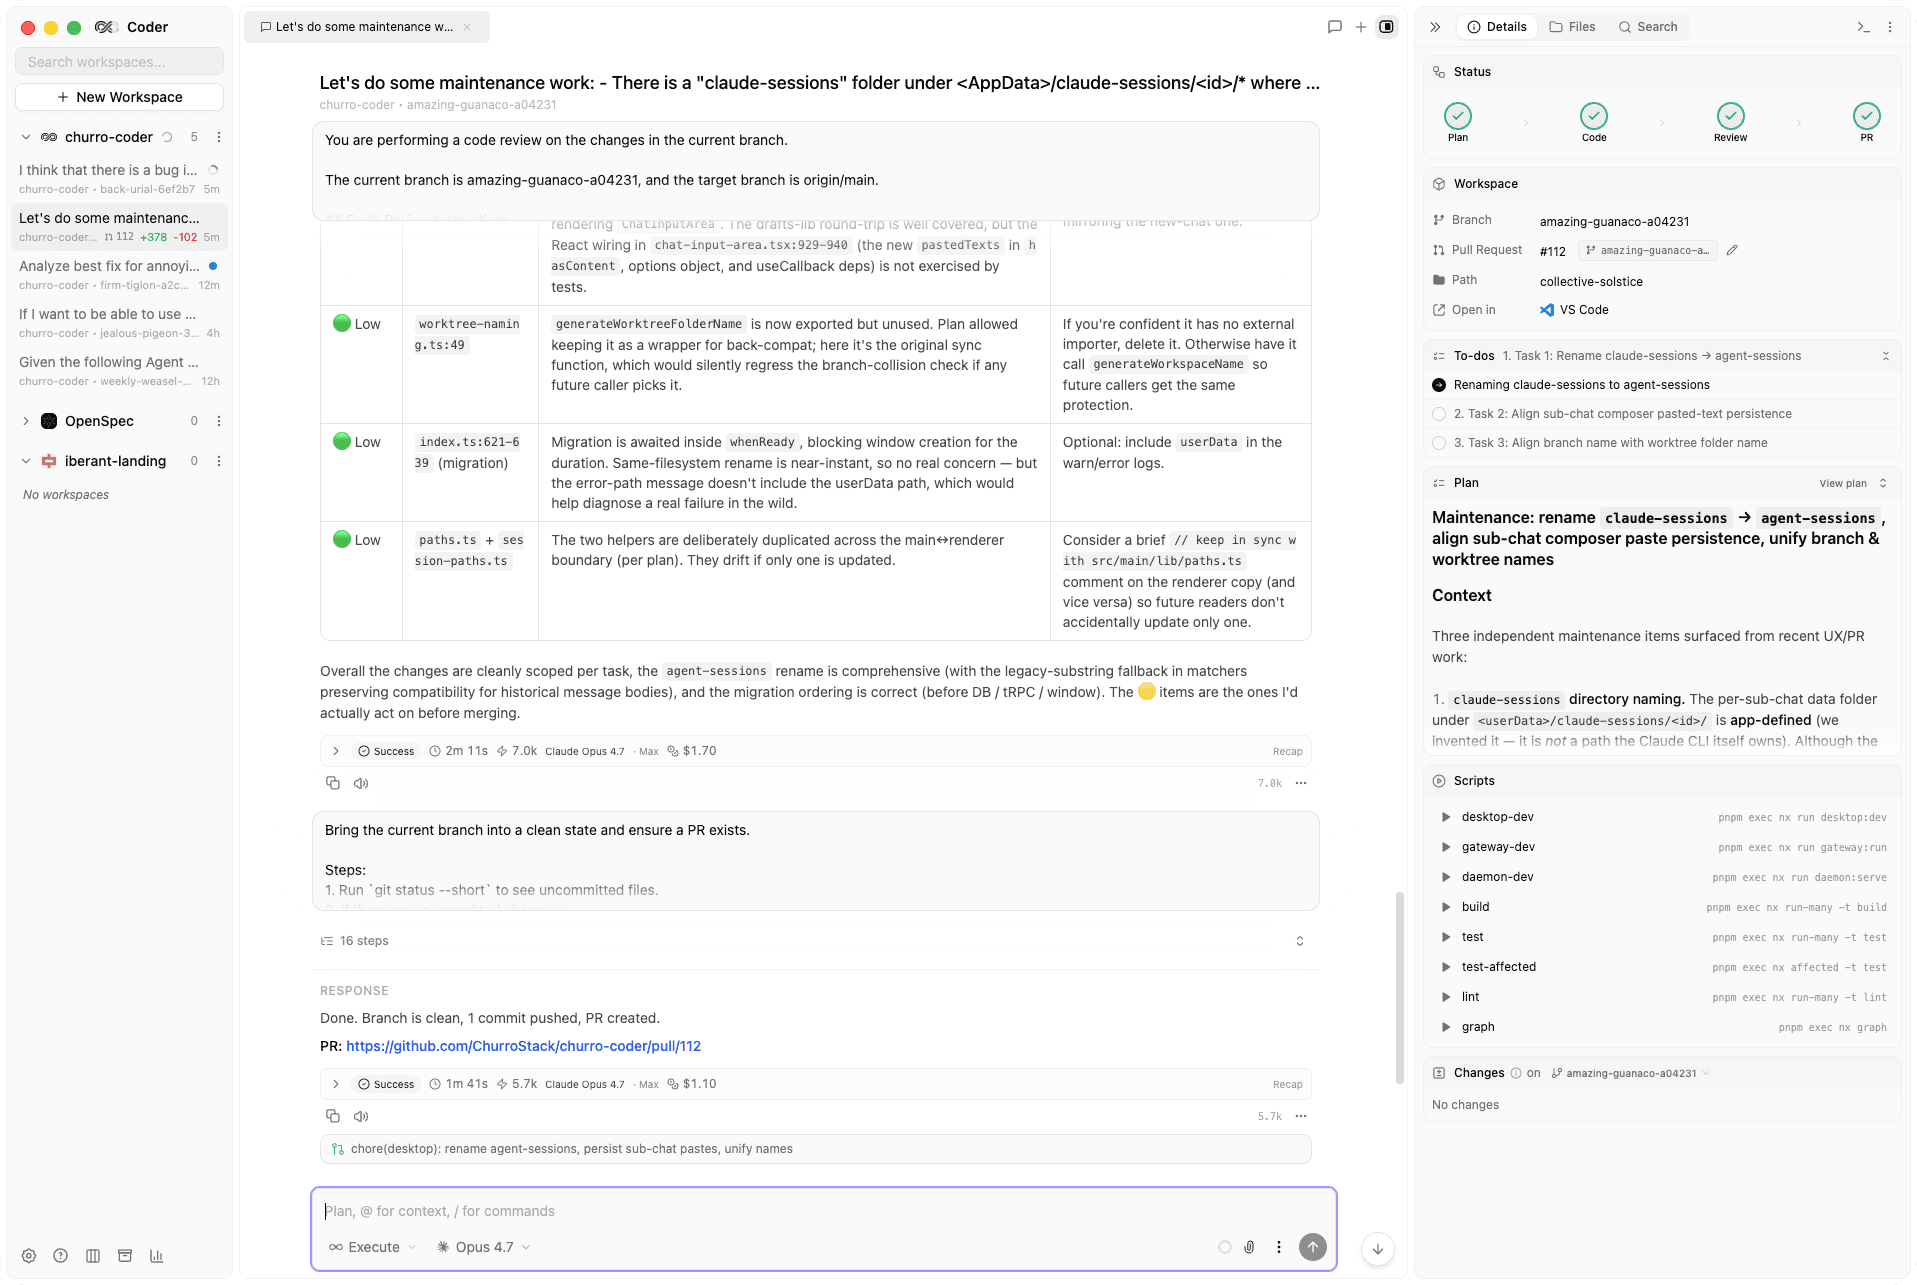Click the New Workspace button
1917x1285 pixels.
click(119, 97)
